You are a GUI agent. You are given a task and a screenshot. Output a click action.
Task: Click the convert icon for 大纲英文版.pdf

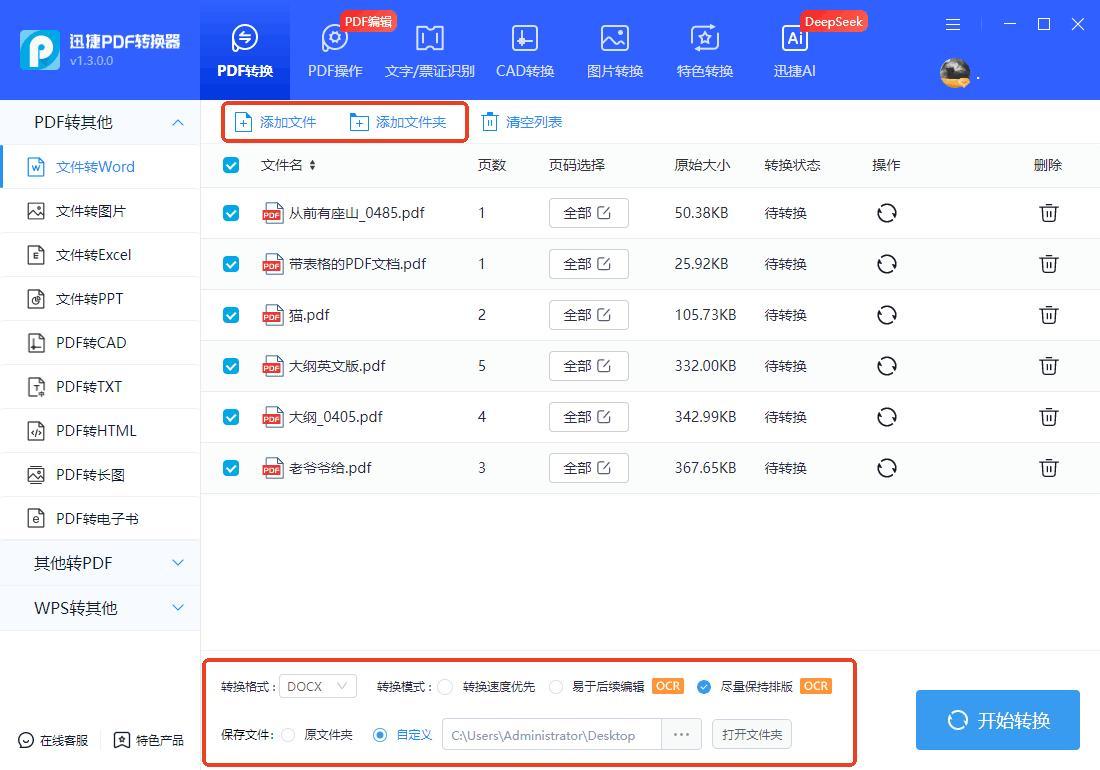886,366
